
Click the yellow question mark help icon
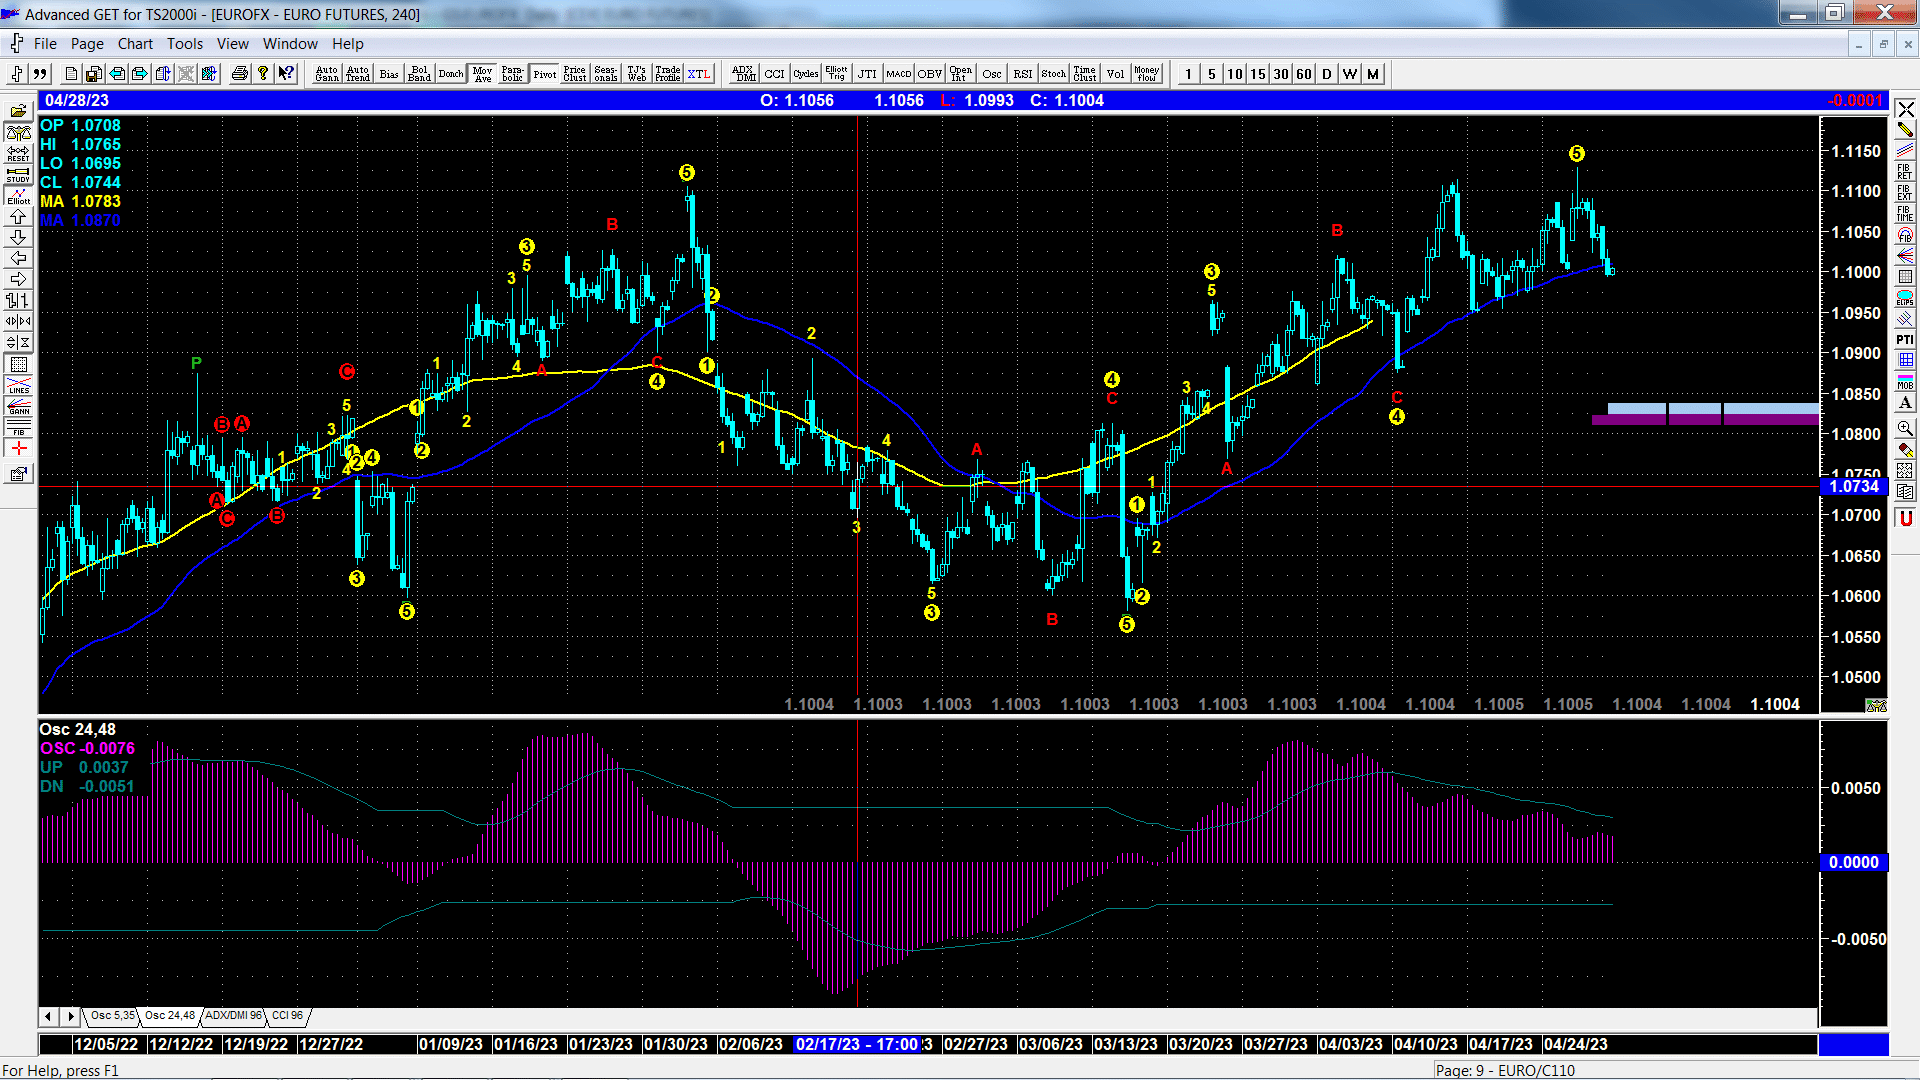(263, 73)
